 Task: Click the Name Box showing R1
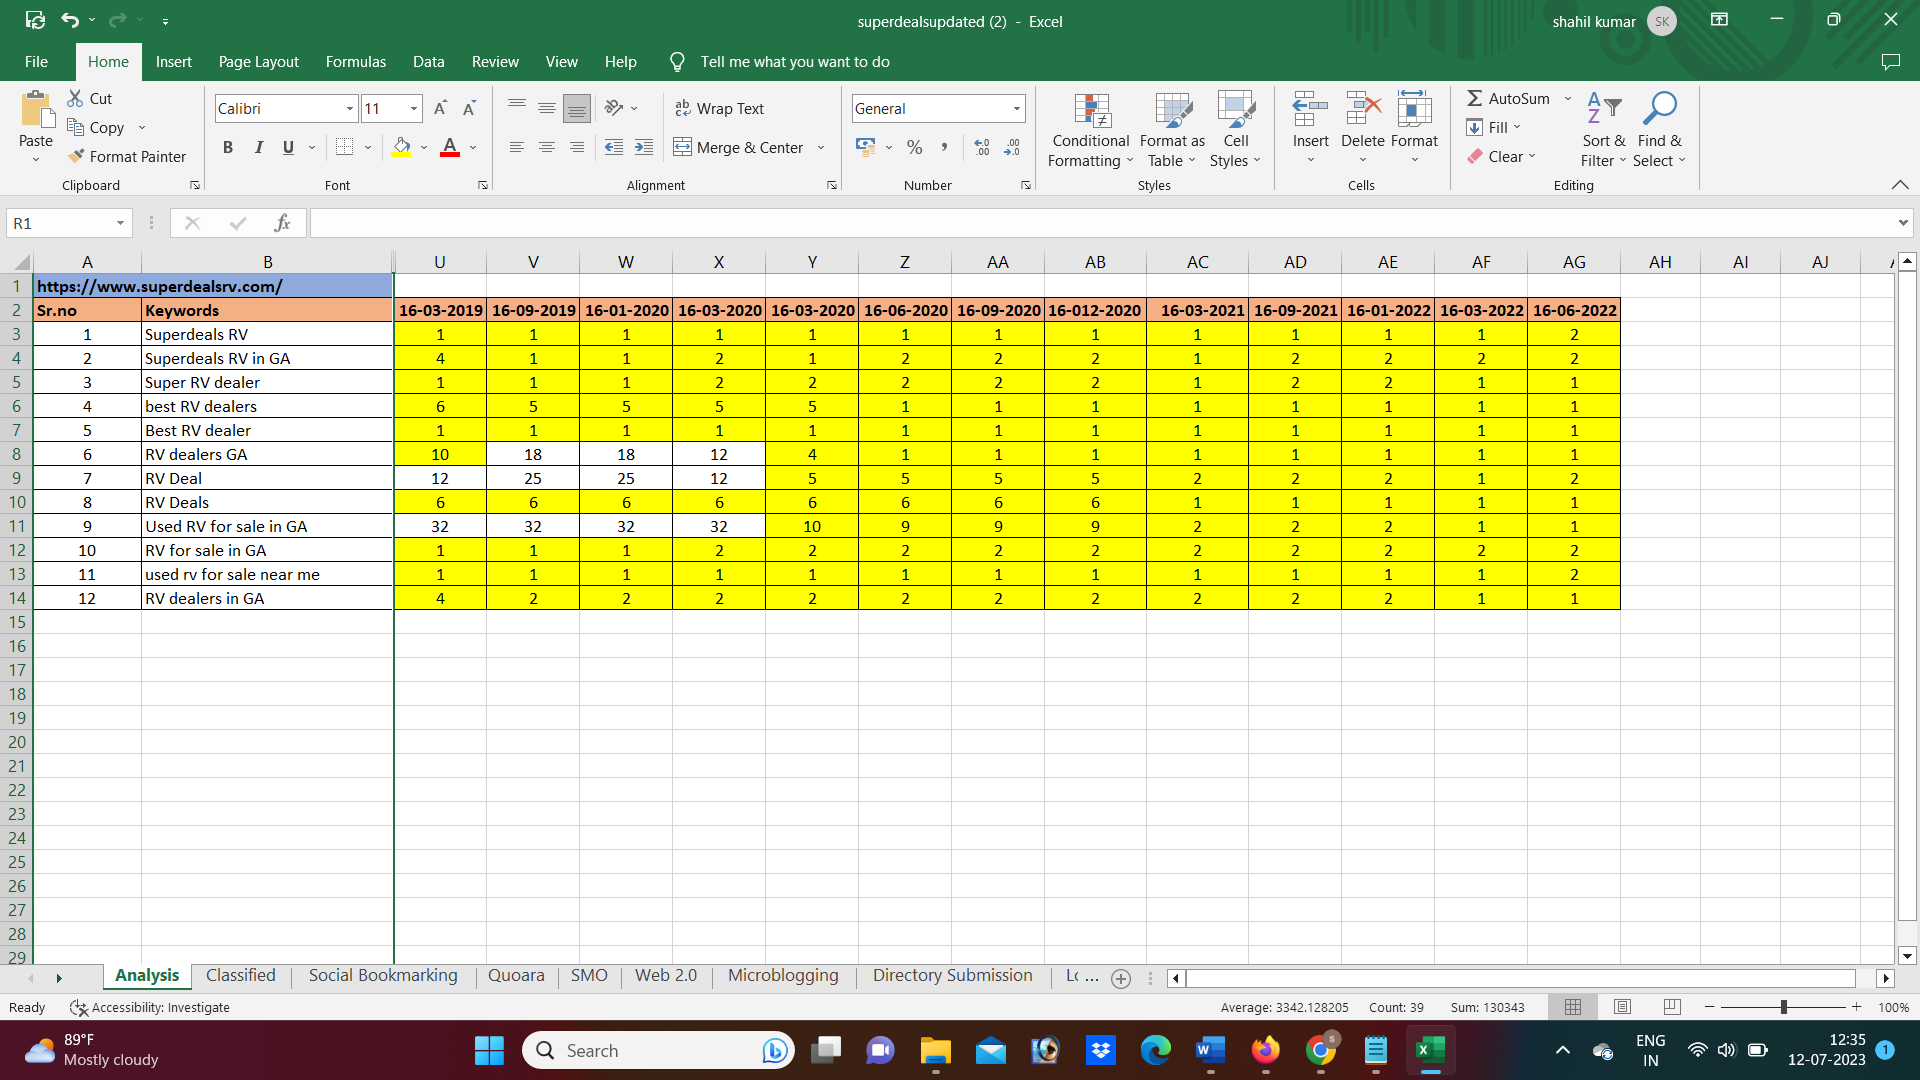pos(60,223)
